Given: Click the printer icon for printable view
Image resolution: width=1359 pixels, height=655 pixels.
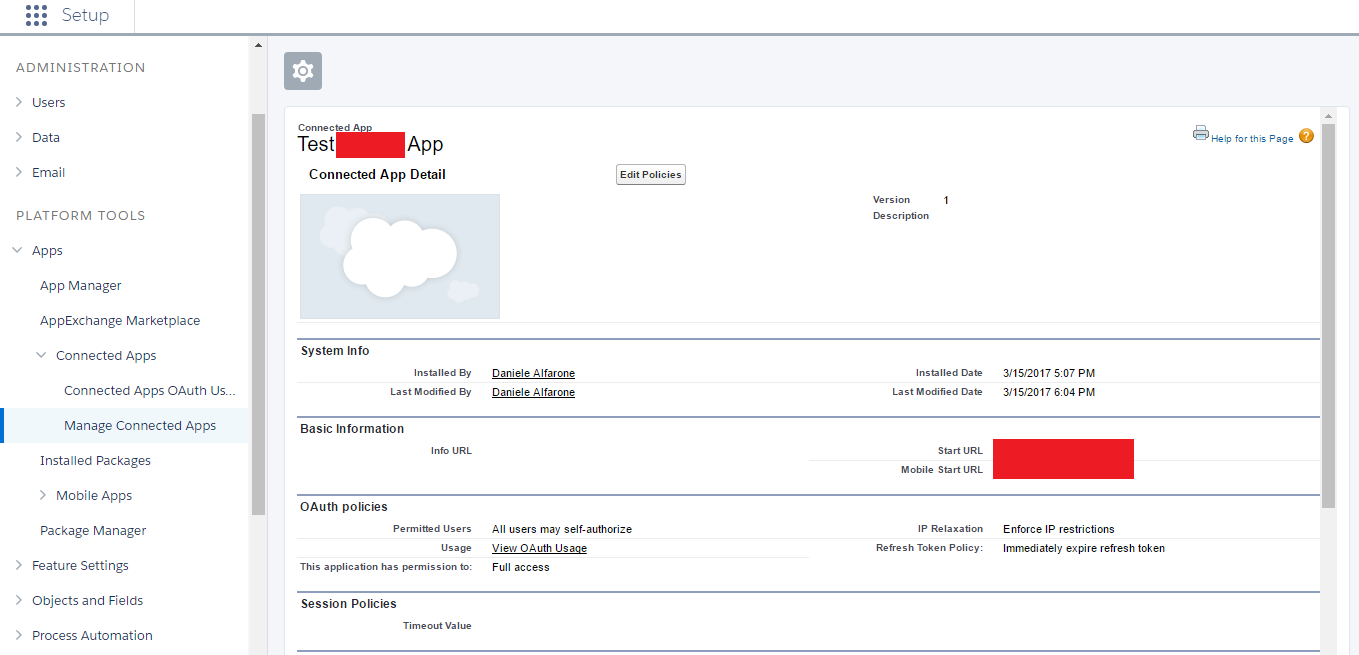Looking at the screenshot, I should click(x=1200, y=133).
